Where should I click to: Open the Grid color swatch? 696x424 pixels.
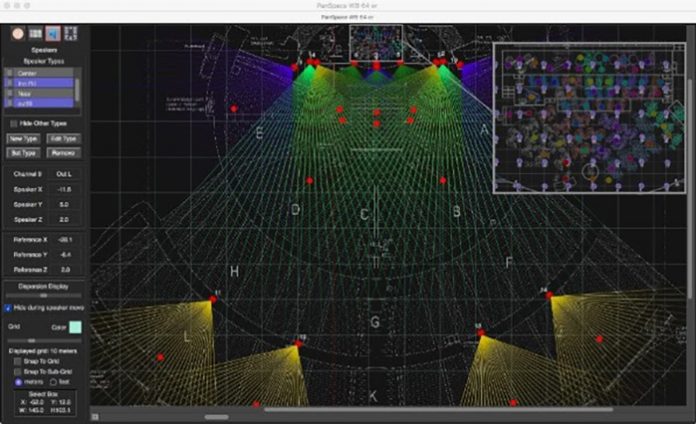coord(75,327)
